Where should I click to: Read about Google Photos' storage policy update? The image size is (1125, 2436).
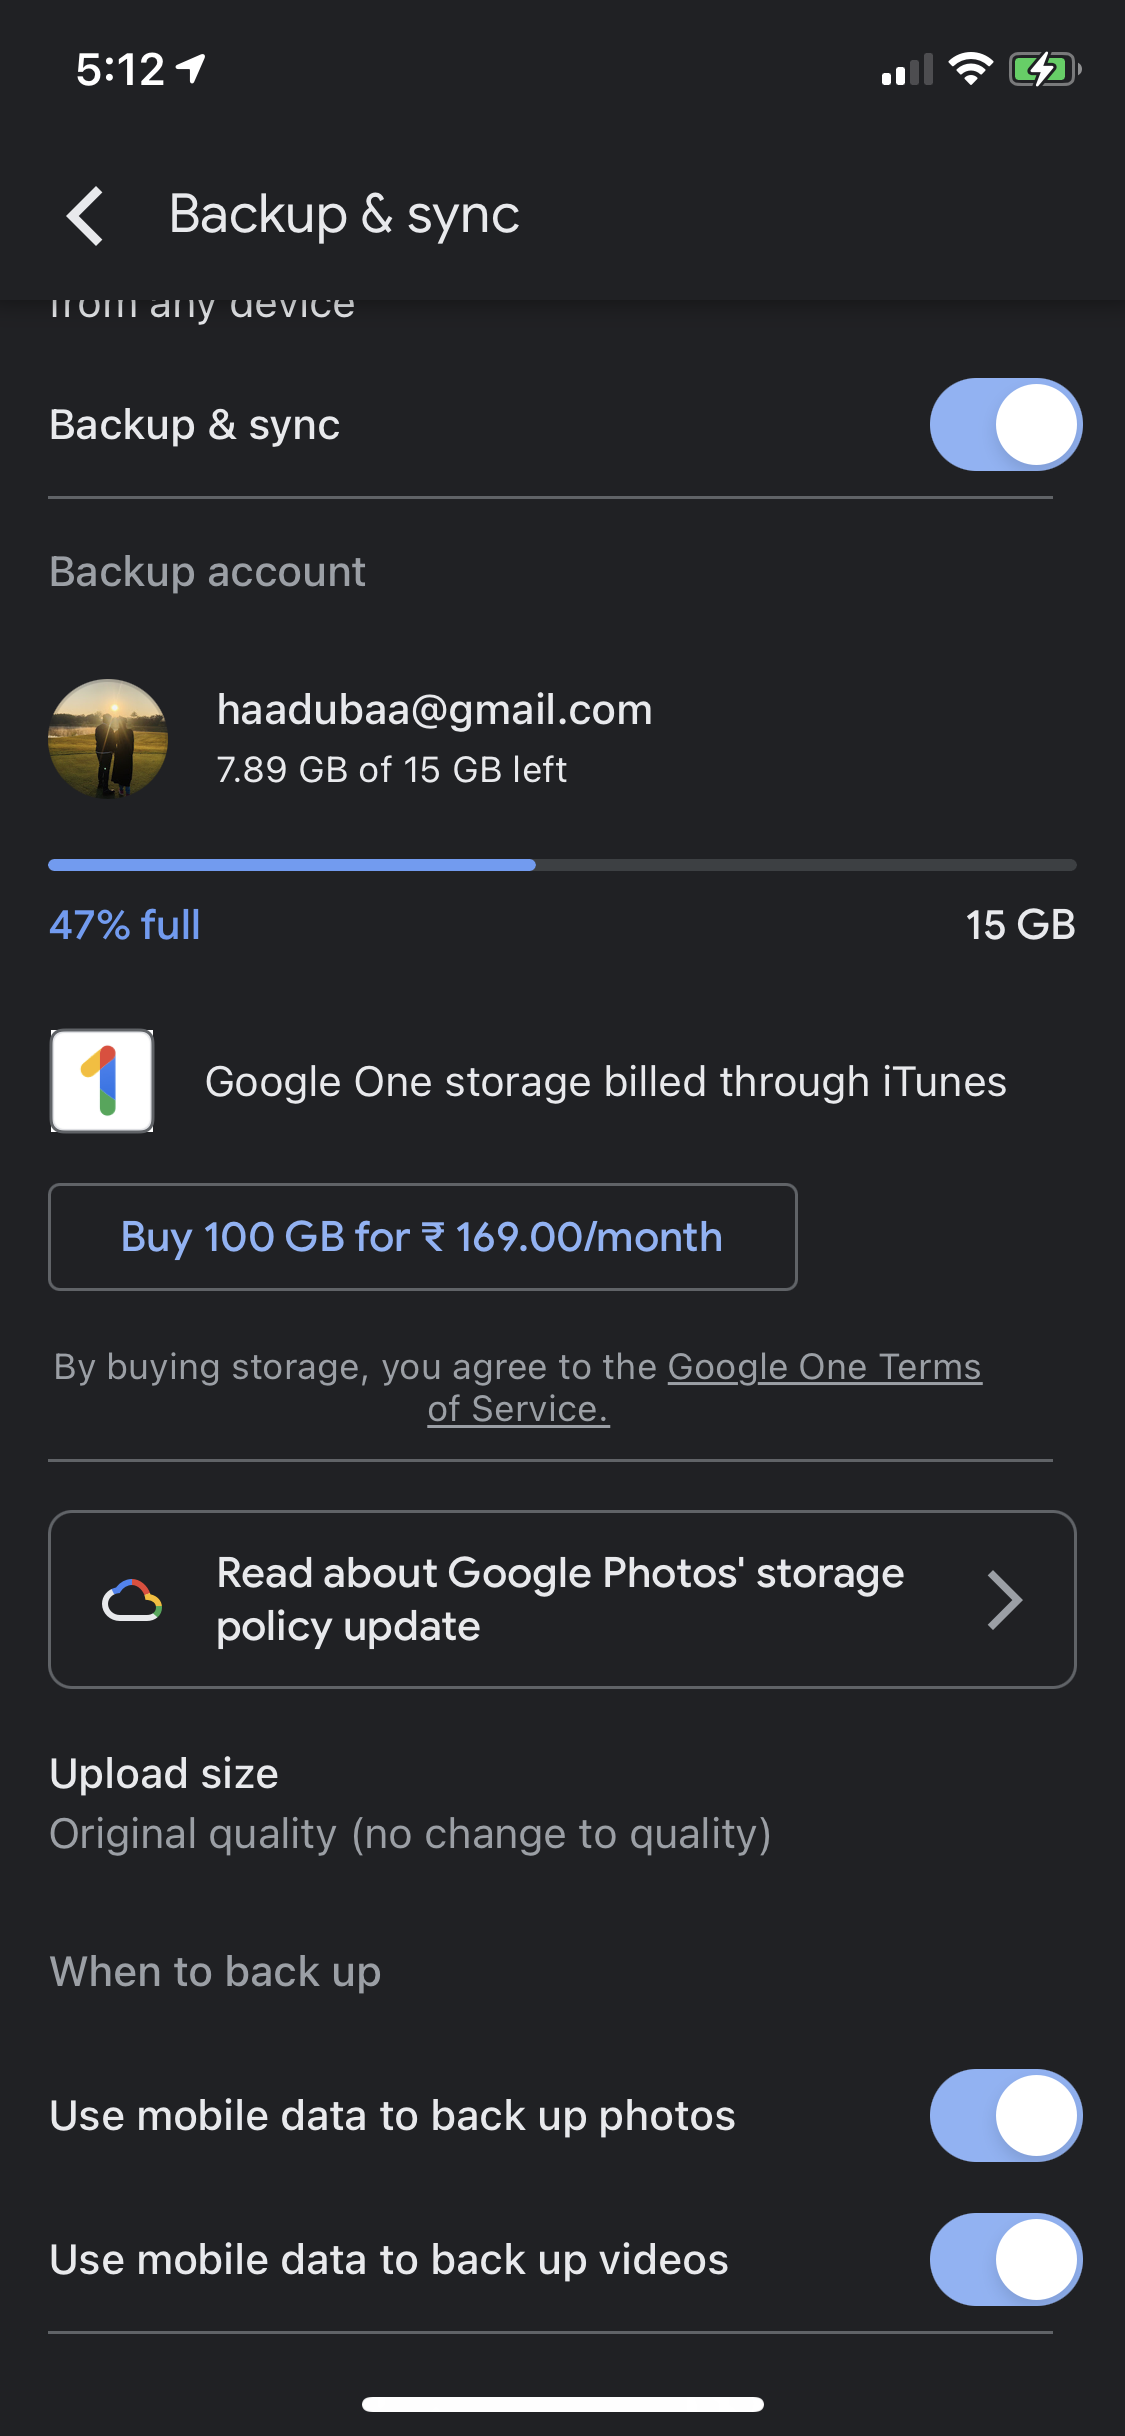pos(560,1599)
